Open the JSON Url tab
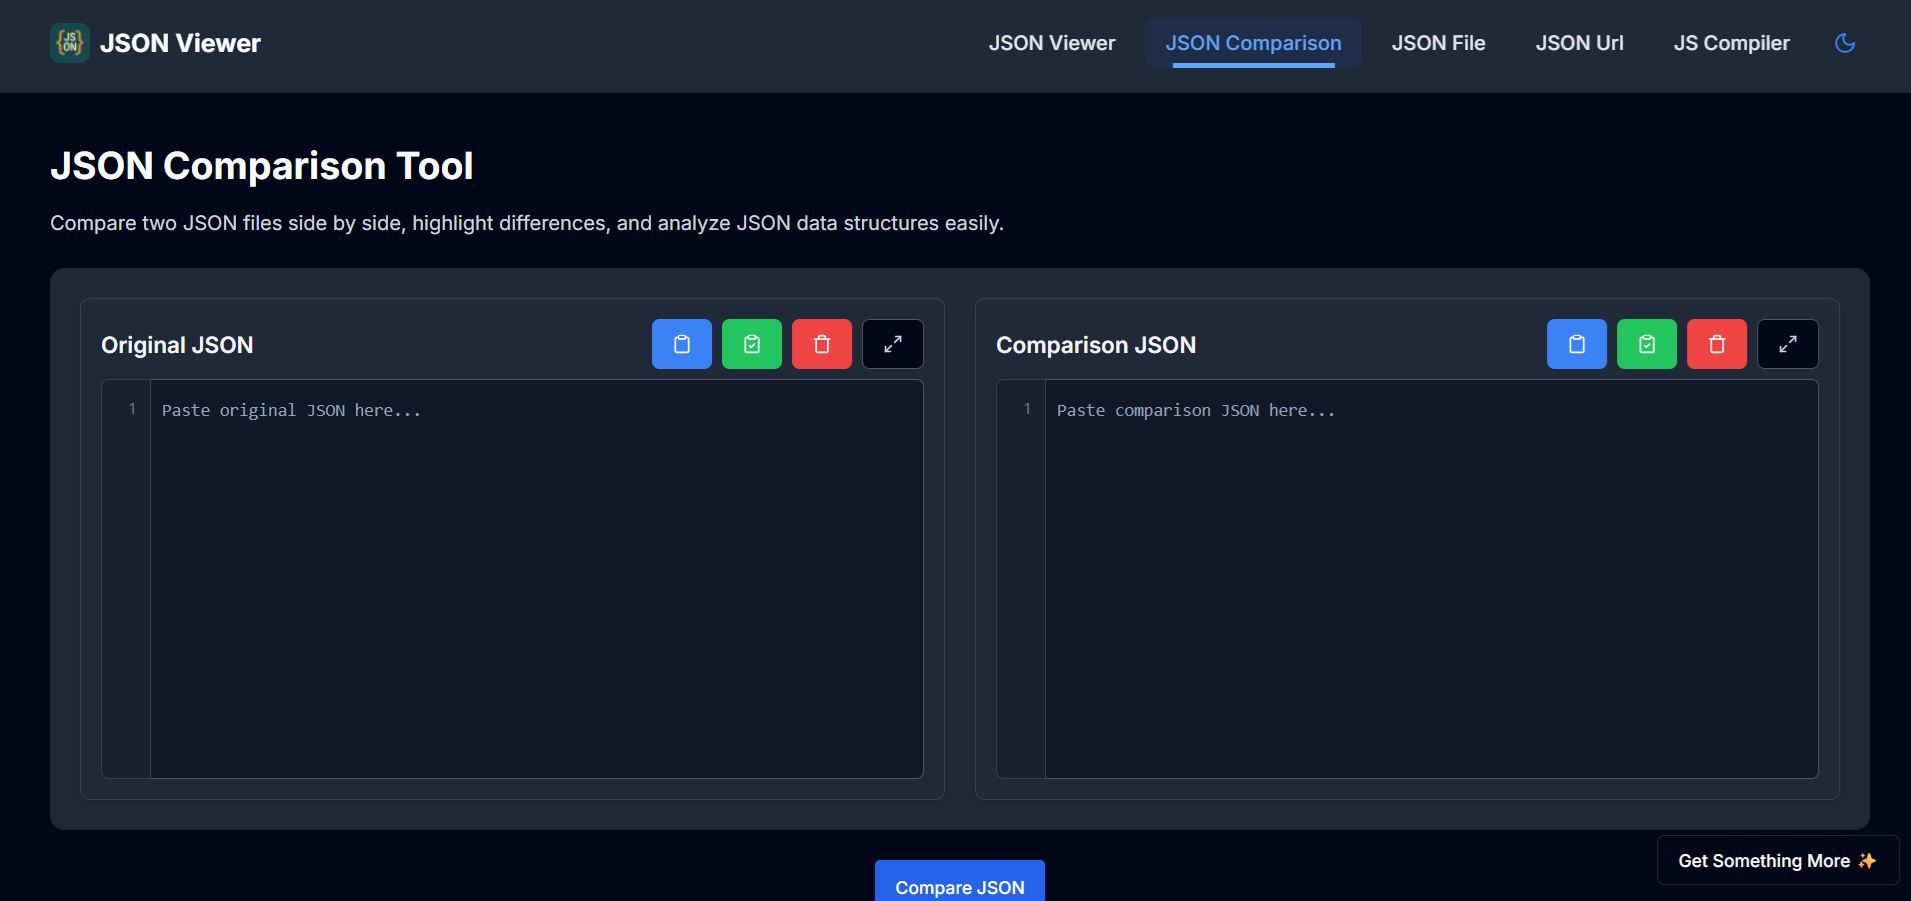The image size is (1911, 901). pos(1579,43)
